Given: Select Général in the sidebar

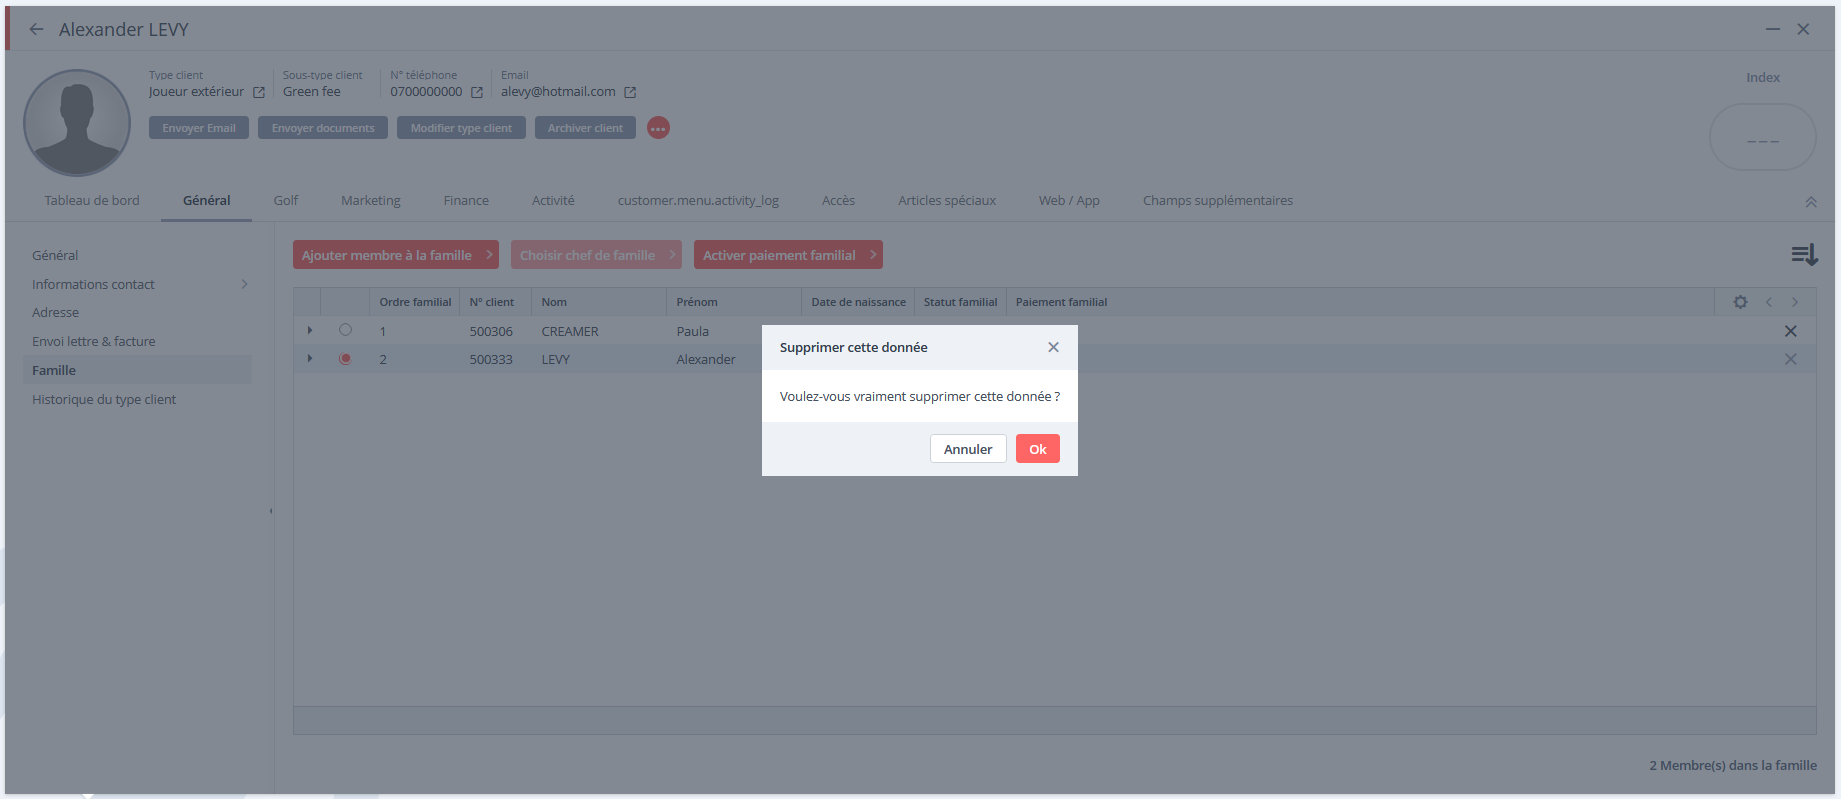Looking at the screenshot, I should (55, 255).
